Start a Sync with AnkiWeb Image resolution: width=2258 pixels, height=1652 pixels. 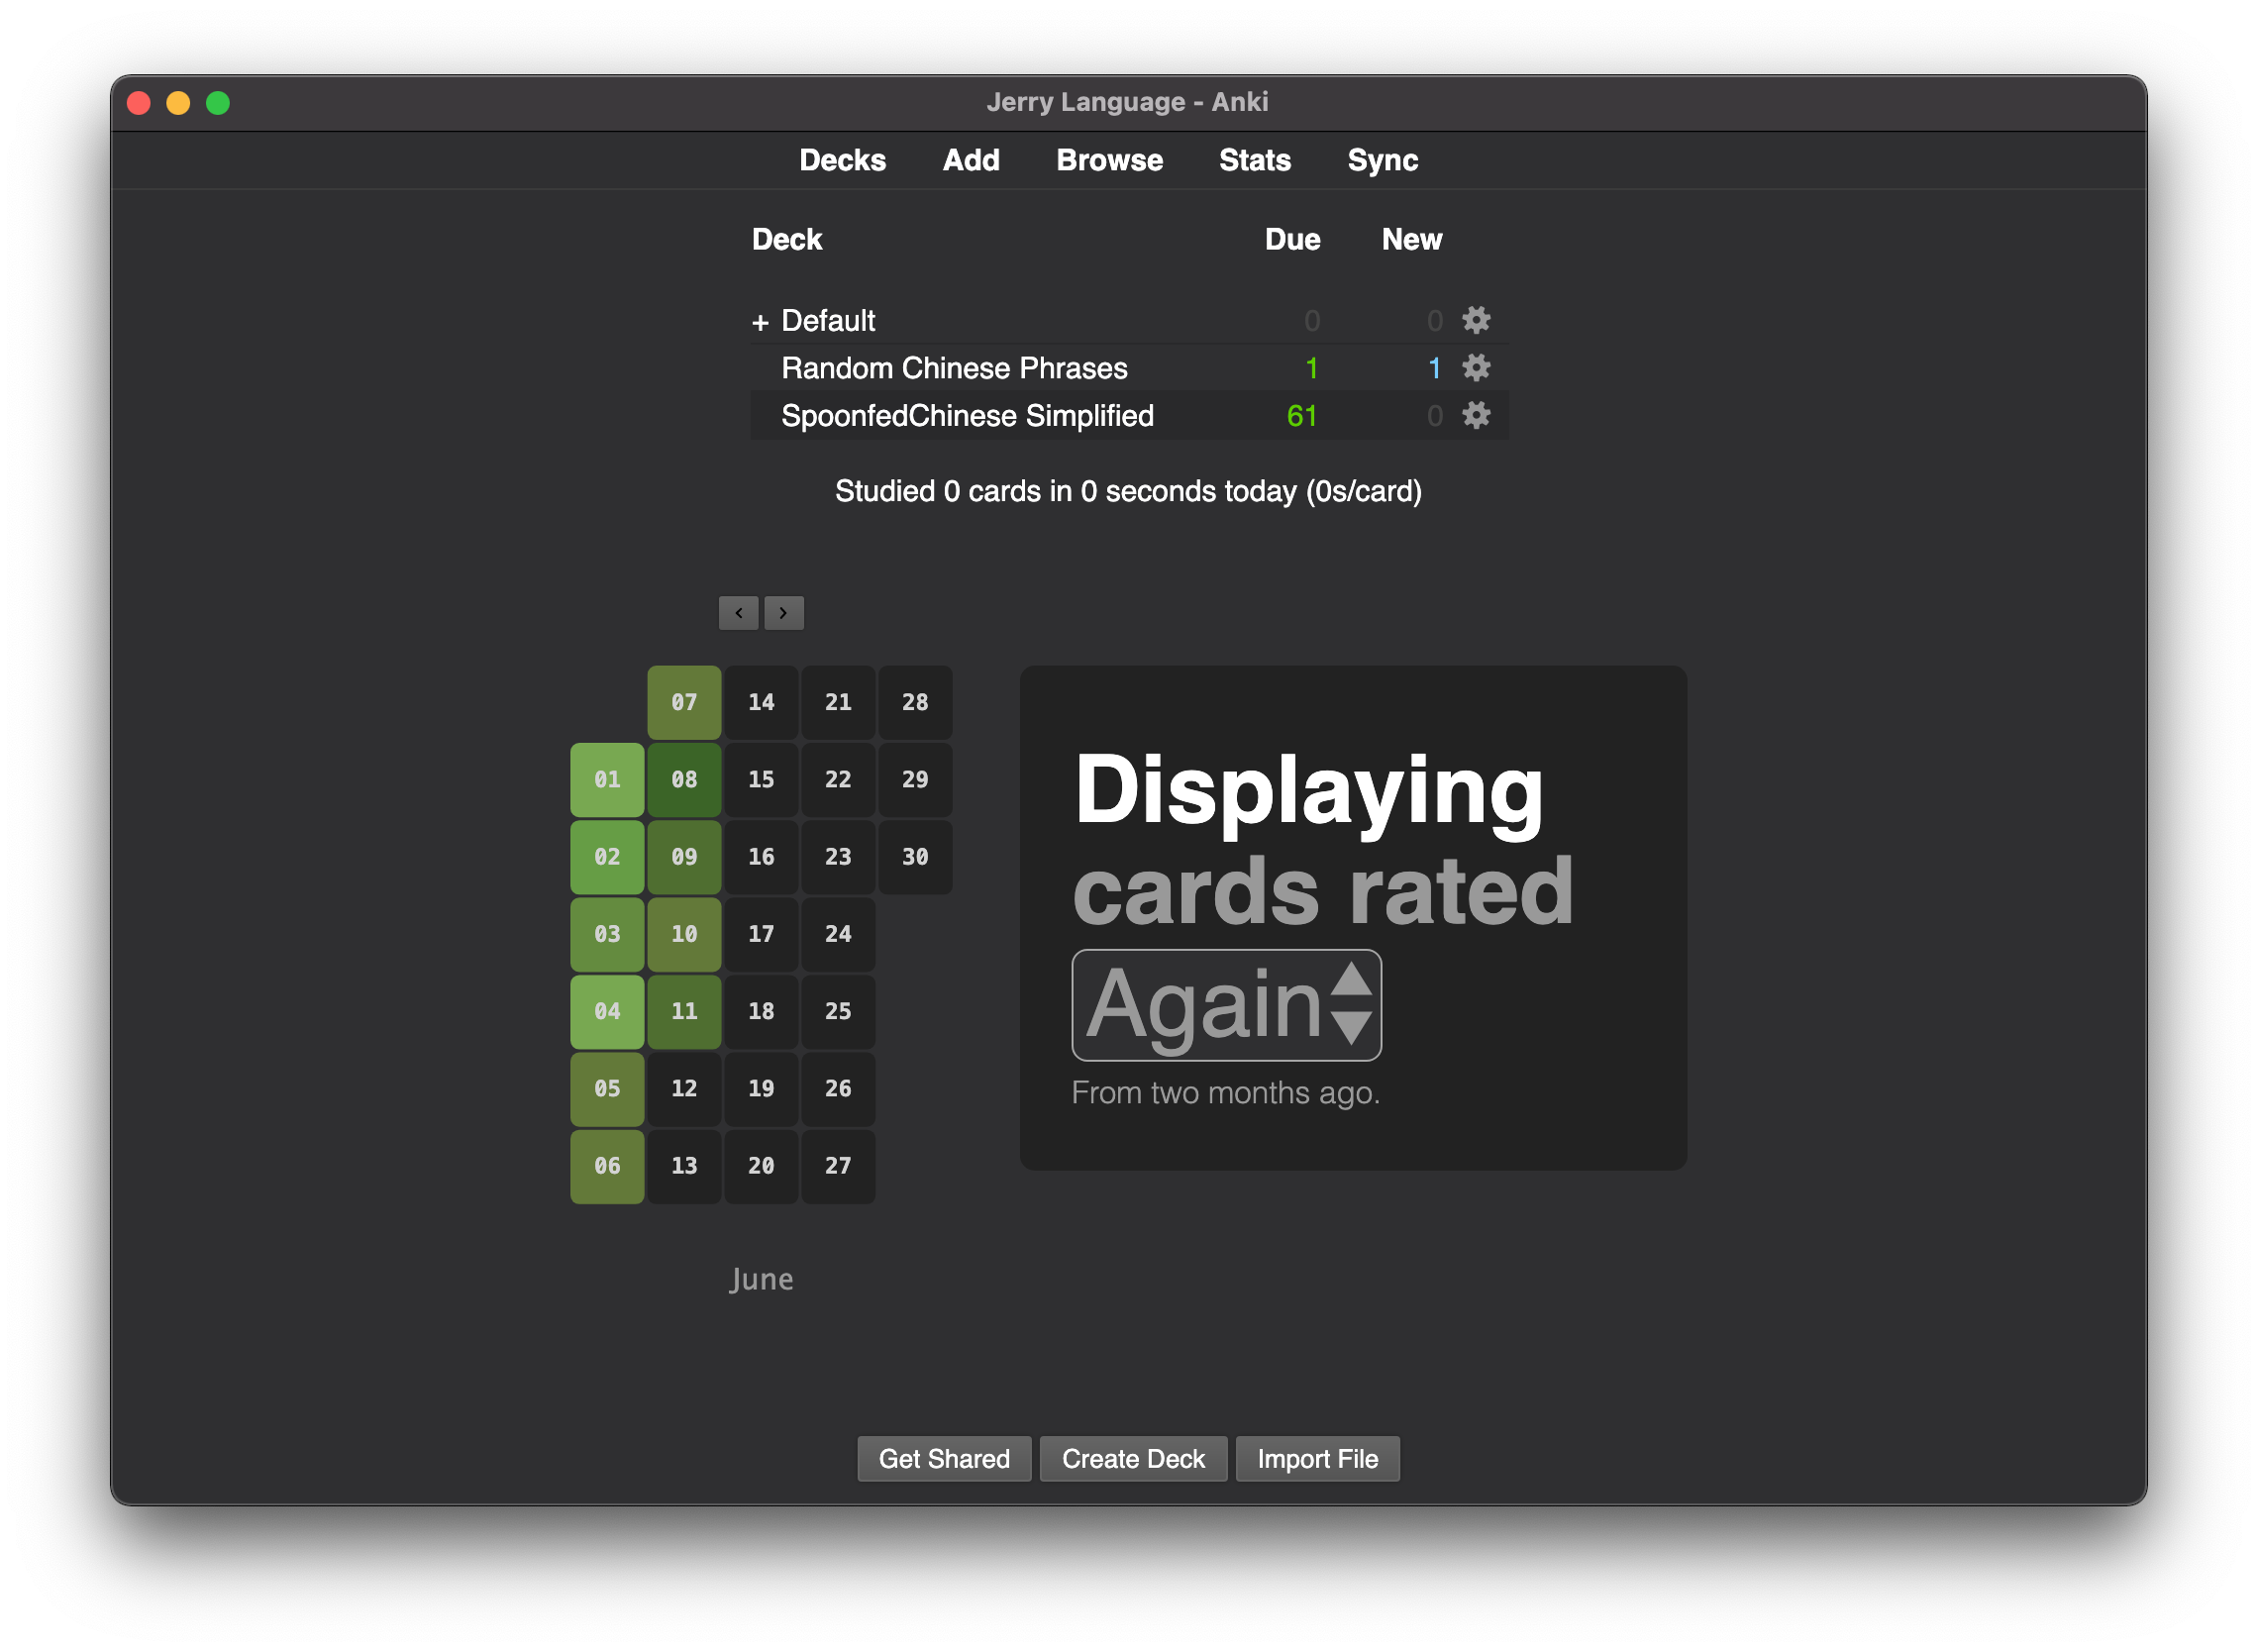(1382, 160)
